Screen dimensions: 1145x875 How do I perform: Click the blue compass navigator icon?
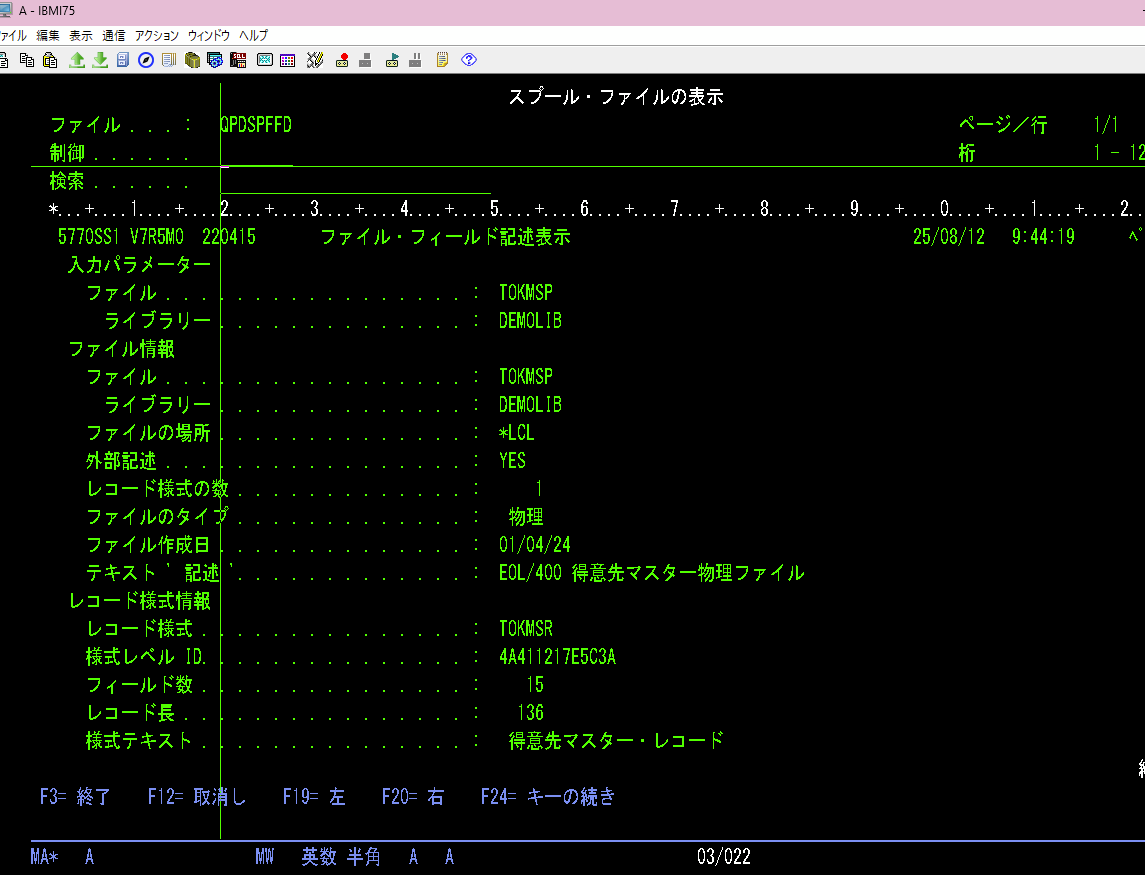[146, 60]
